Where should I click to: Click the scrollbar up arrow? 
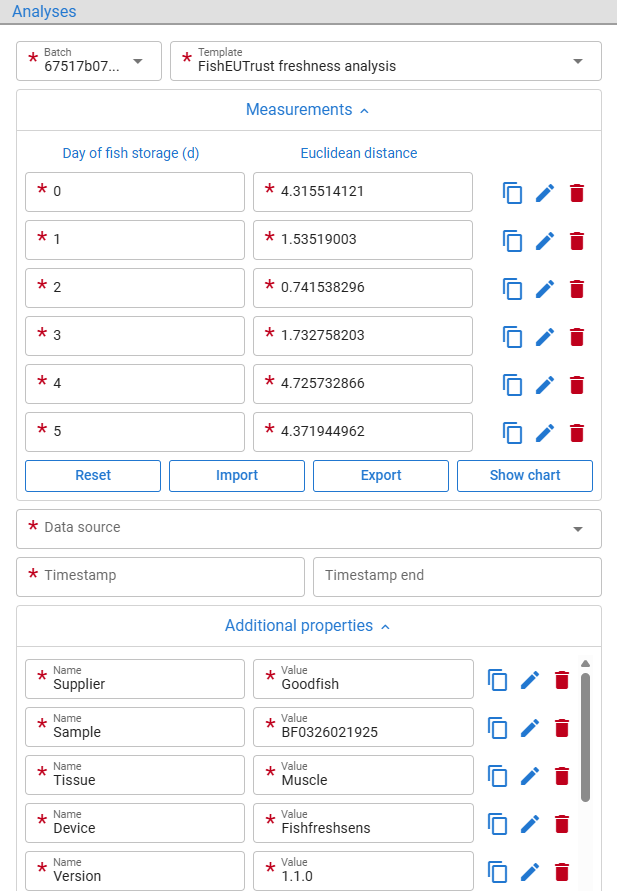586,664
